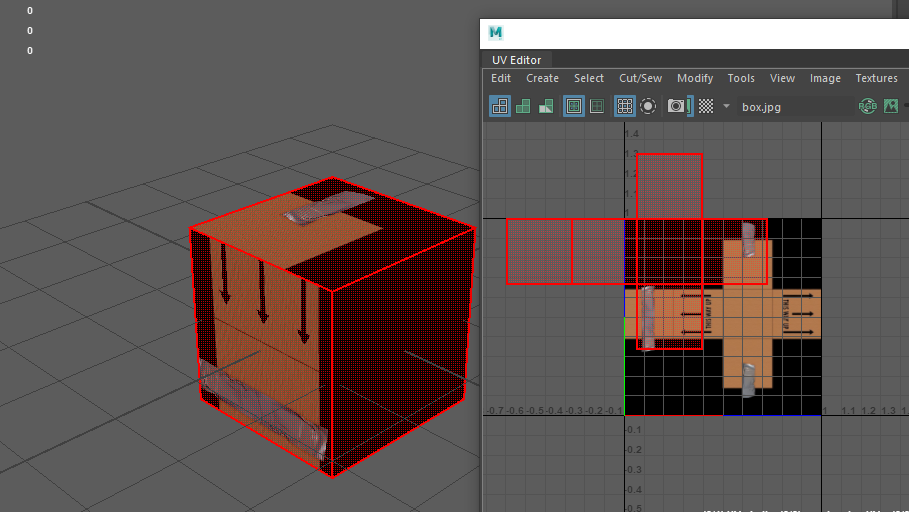
Task: Click the RGB channels display icon
Action: (x=867, y=106)
